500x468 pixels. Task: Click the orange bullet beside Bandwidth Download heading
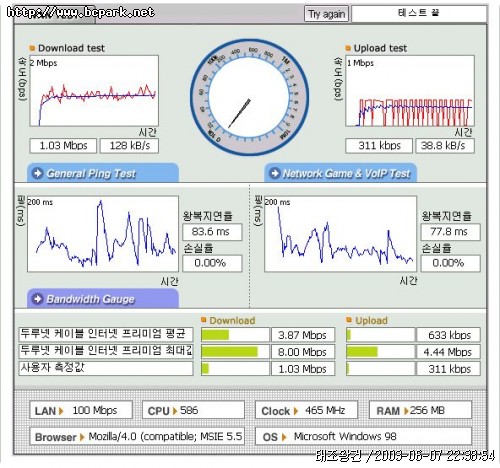tap(204, 320)
